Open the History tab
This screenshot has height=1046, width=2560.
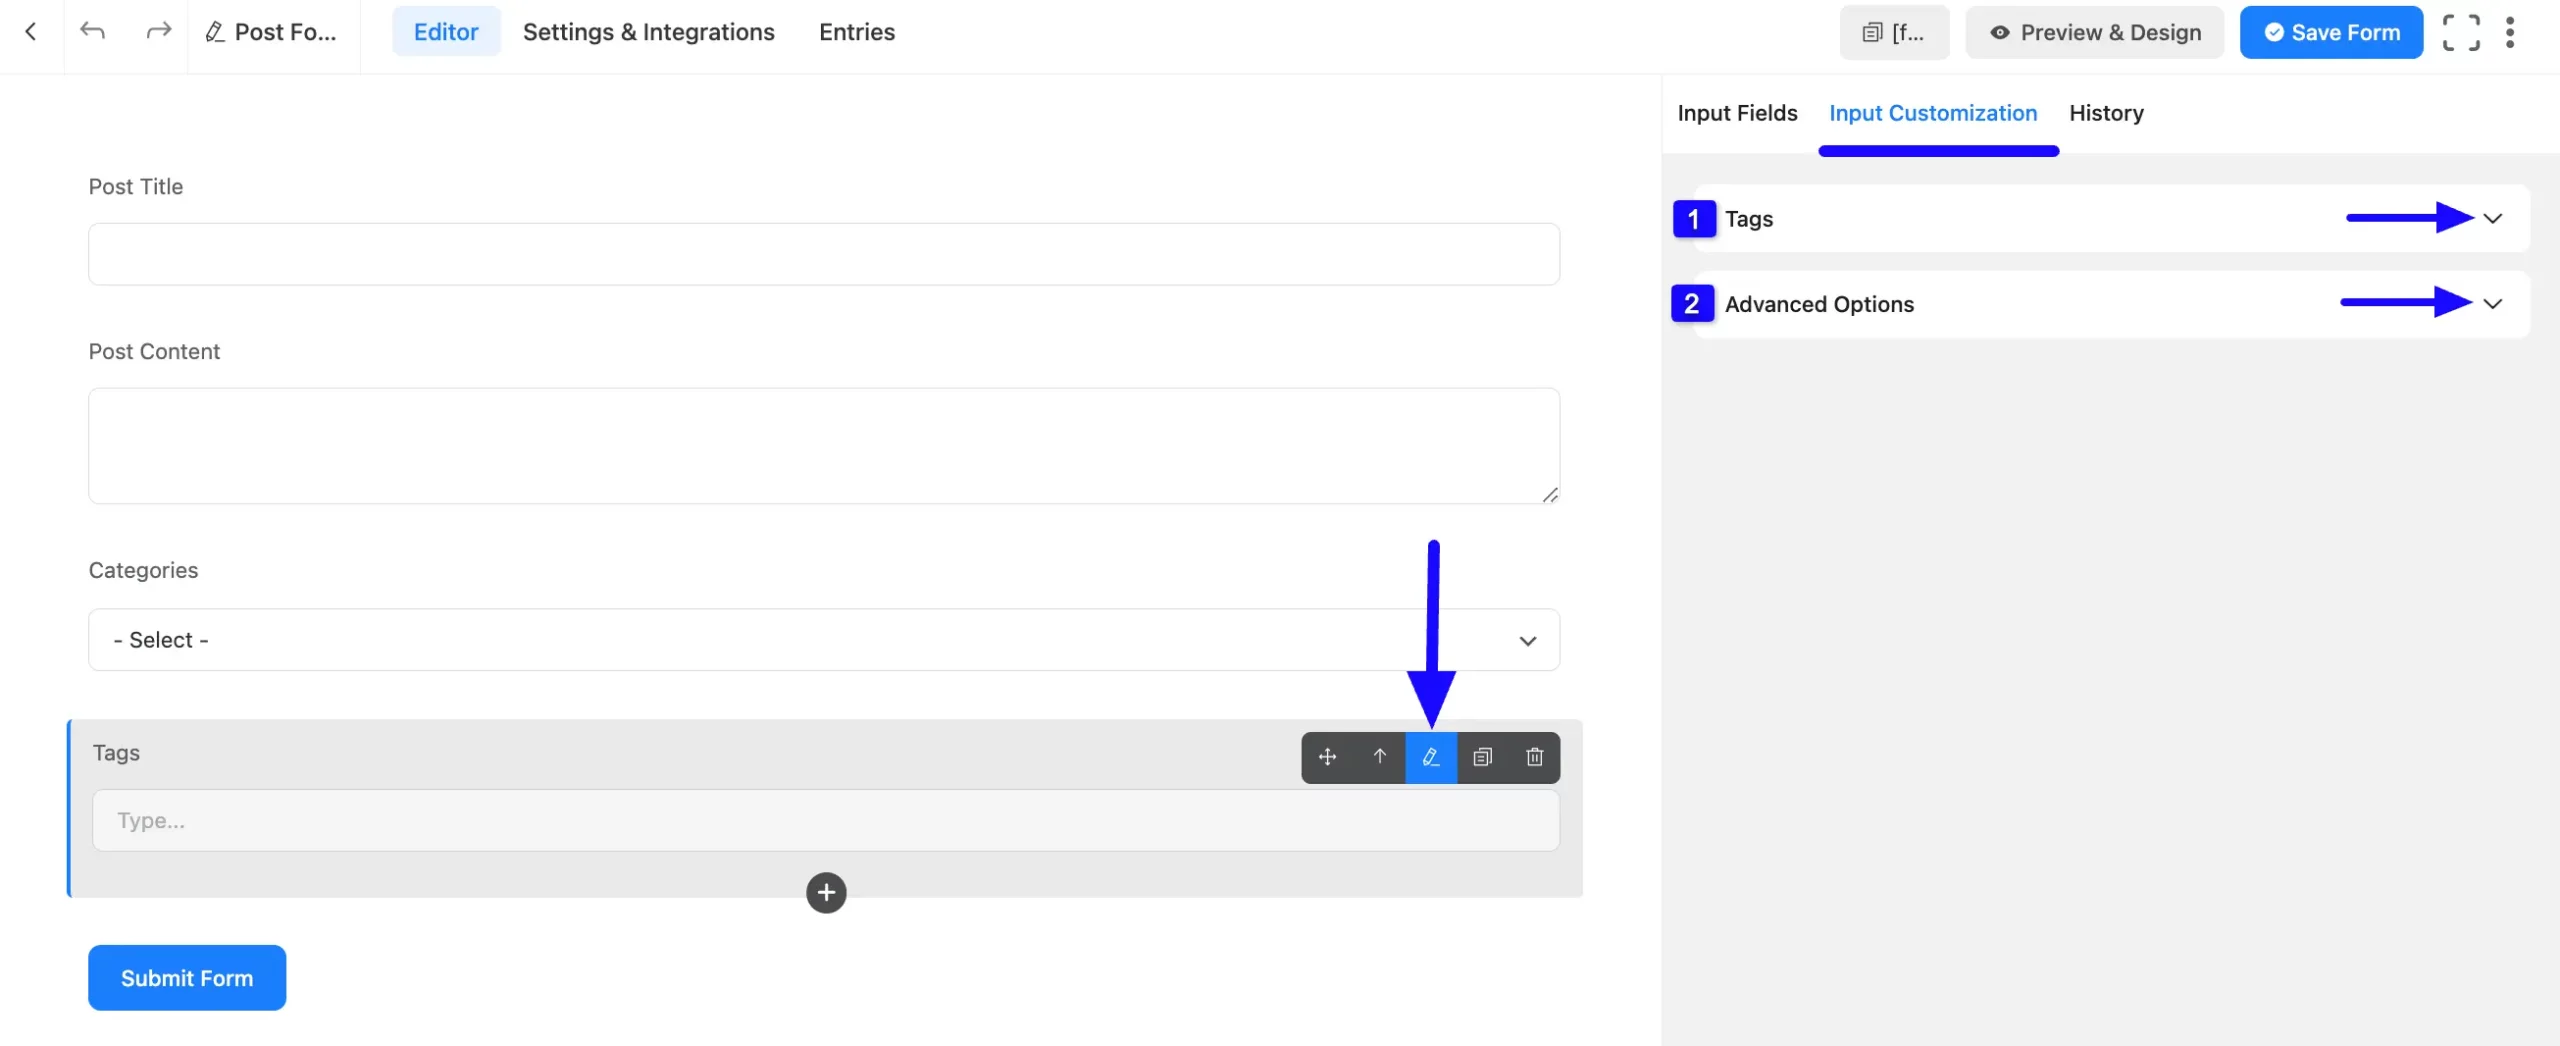tap(2106, 113)
